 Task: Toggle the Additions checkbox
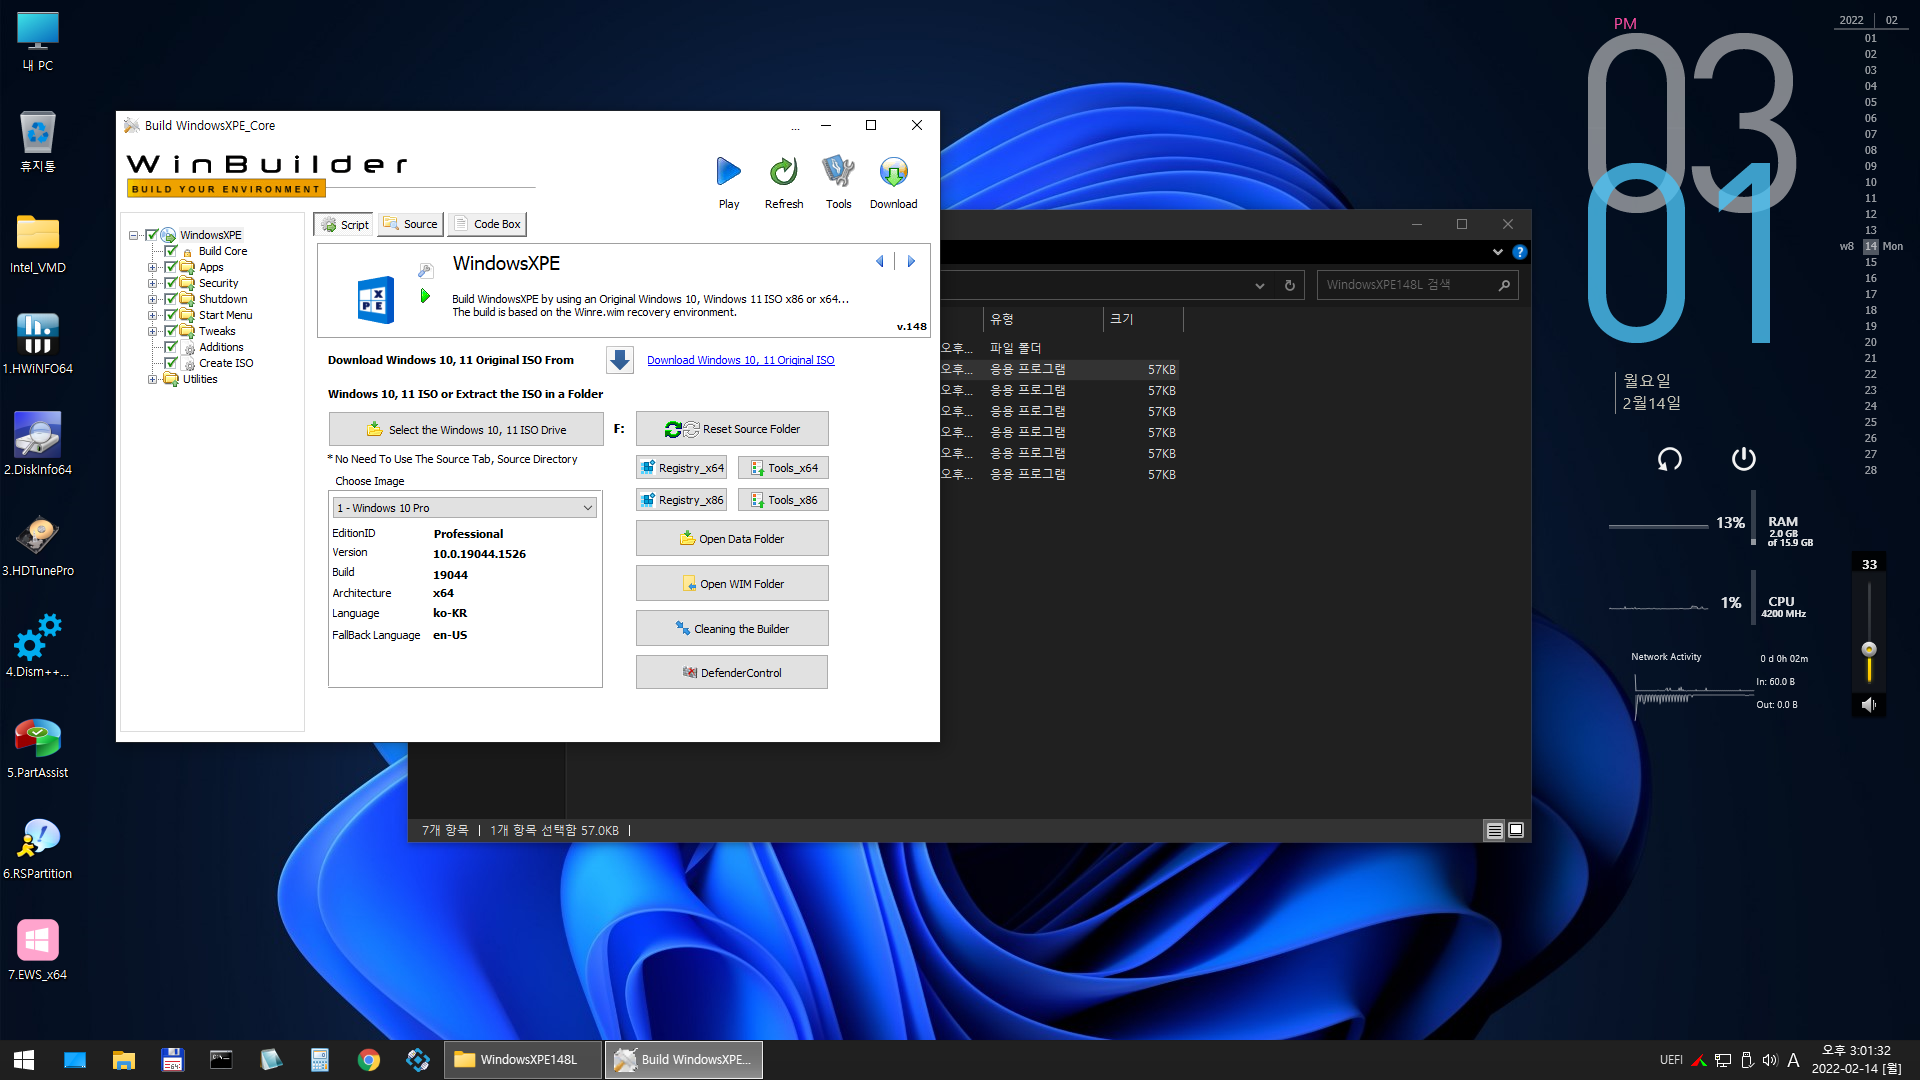171,347
